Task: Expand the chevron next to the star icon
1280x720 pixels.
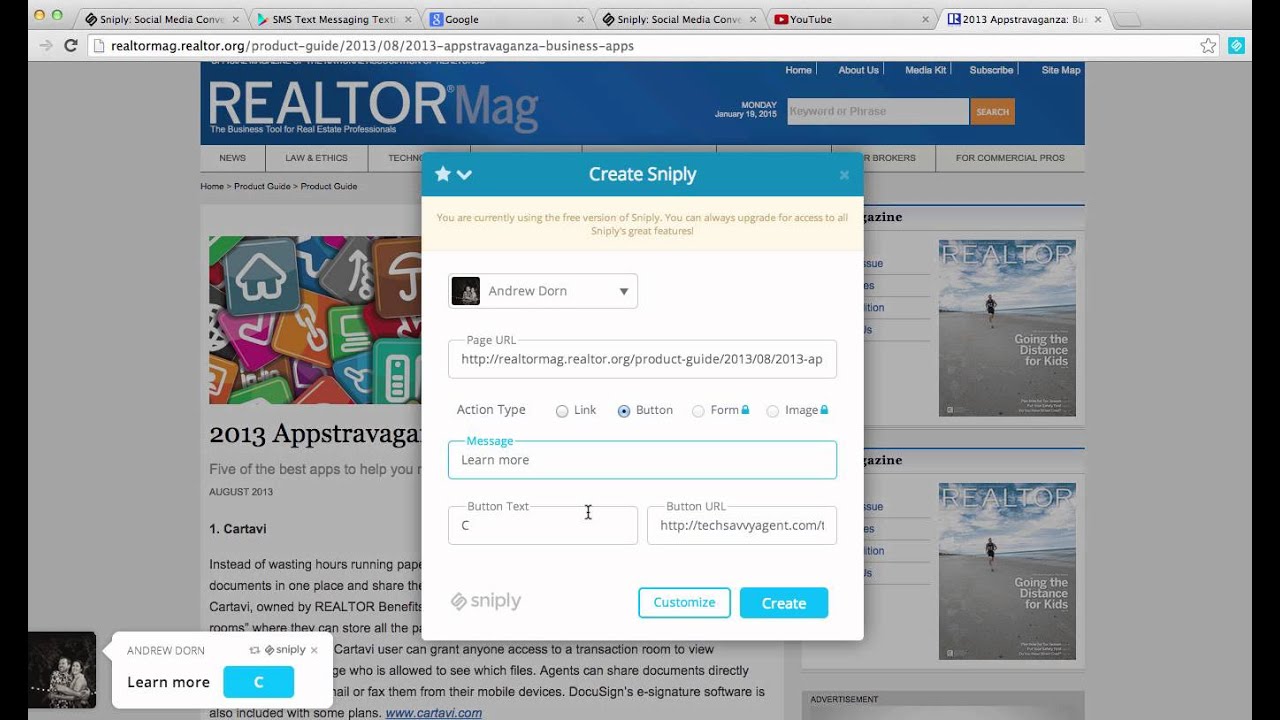Action: (x=464, y=175)
